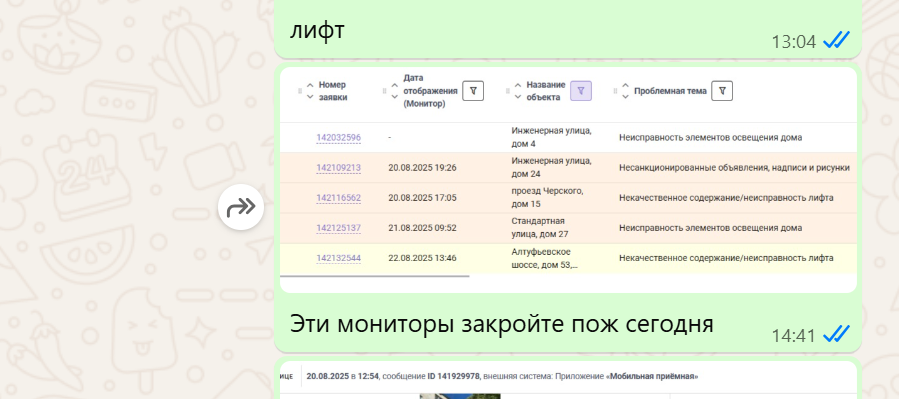The image size is (899, 399).
Task: Click address проезд Черского, дом 15
Action: (x=547, y=197)
